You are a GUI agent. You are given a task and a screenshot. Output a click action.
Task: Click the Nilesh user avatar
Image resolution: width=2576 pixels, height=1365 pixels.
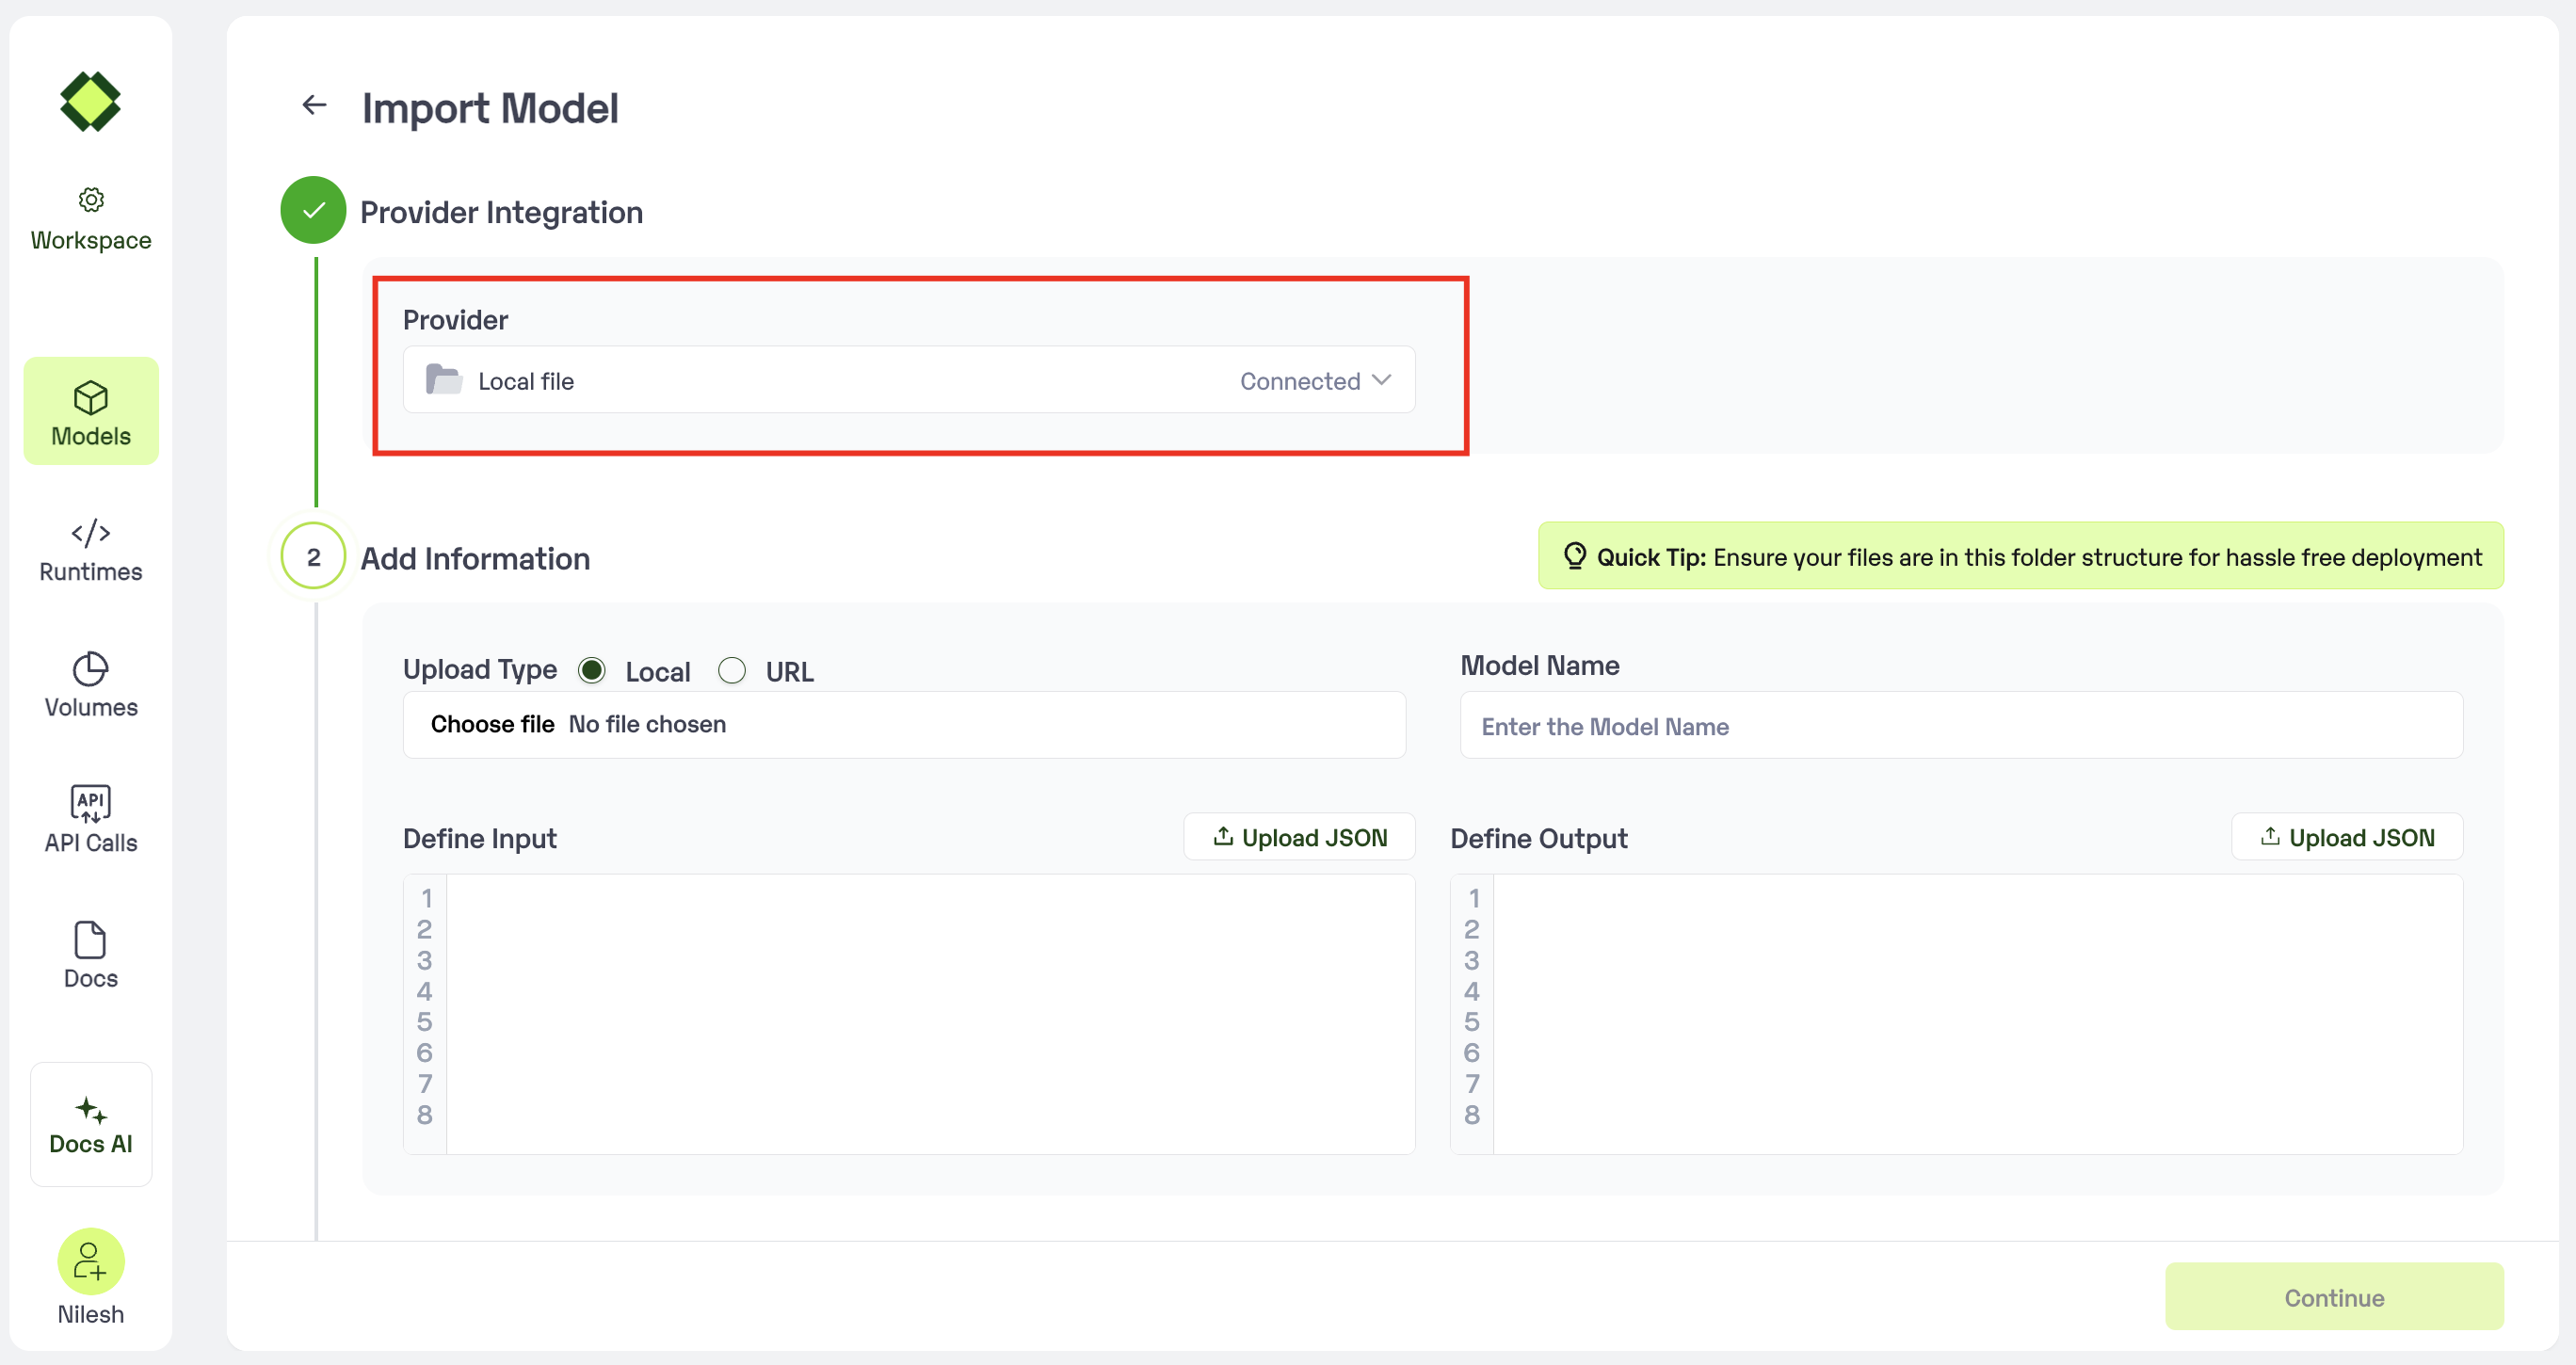[x=91, y=1261]
